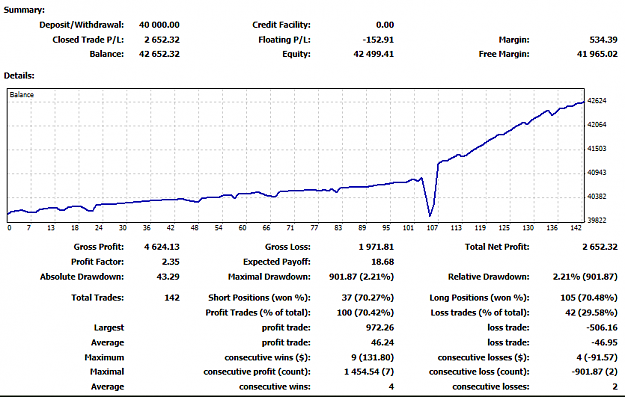
Task: Click the Profit Factor label
Action: click(97, 262)
